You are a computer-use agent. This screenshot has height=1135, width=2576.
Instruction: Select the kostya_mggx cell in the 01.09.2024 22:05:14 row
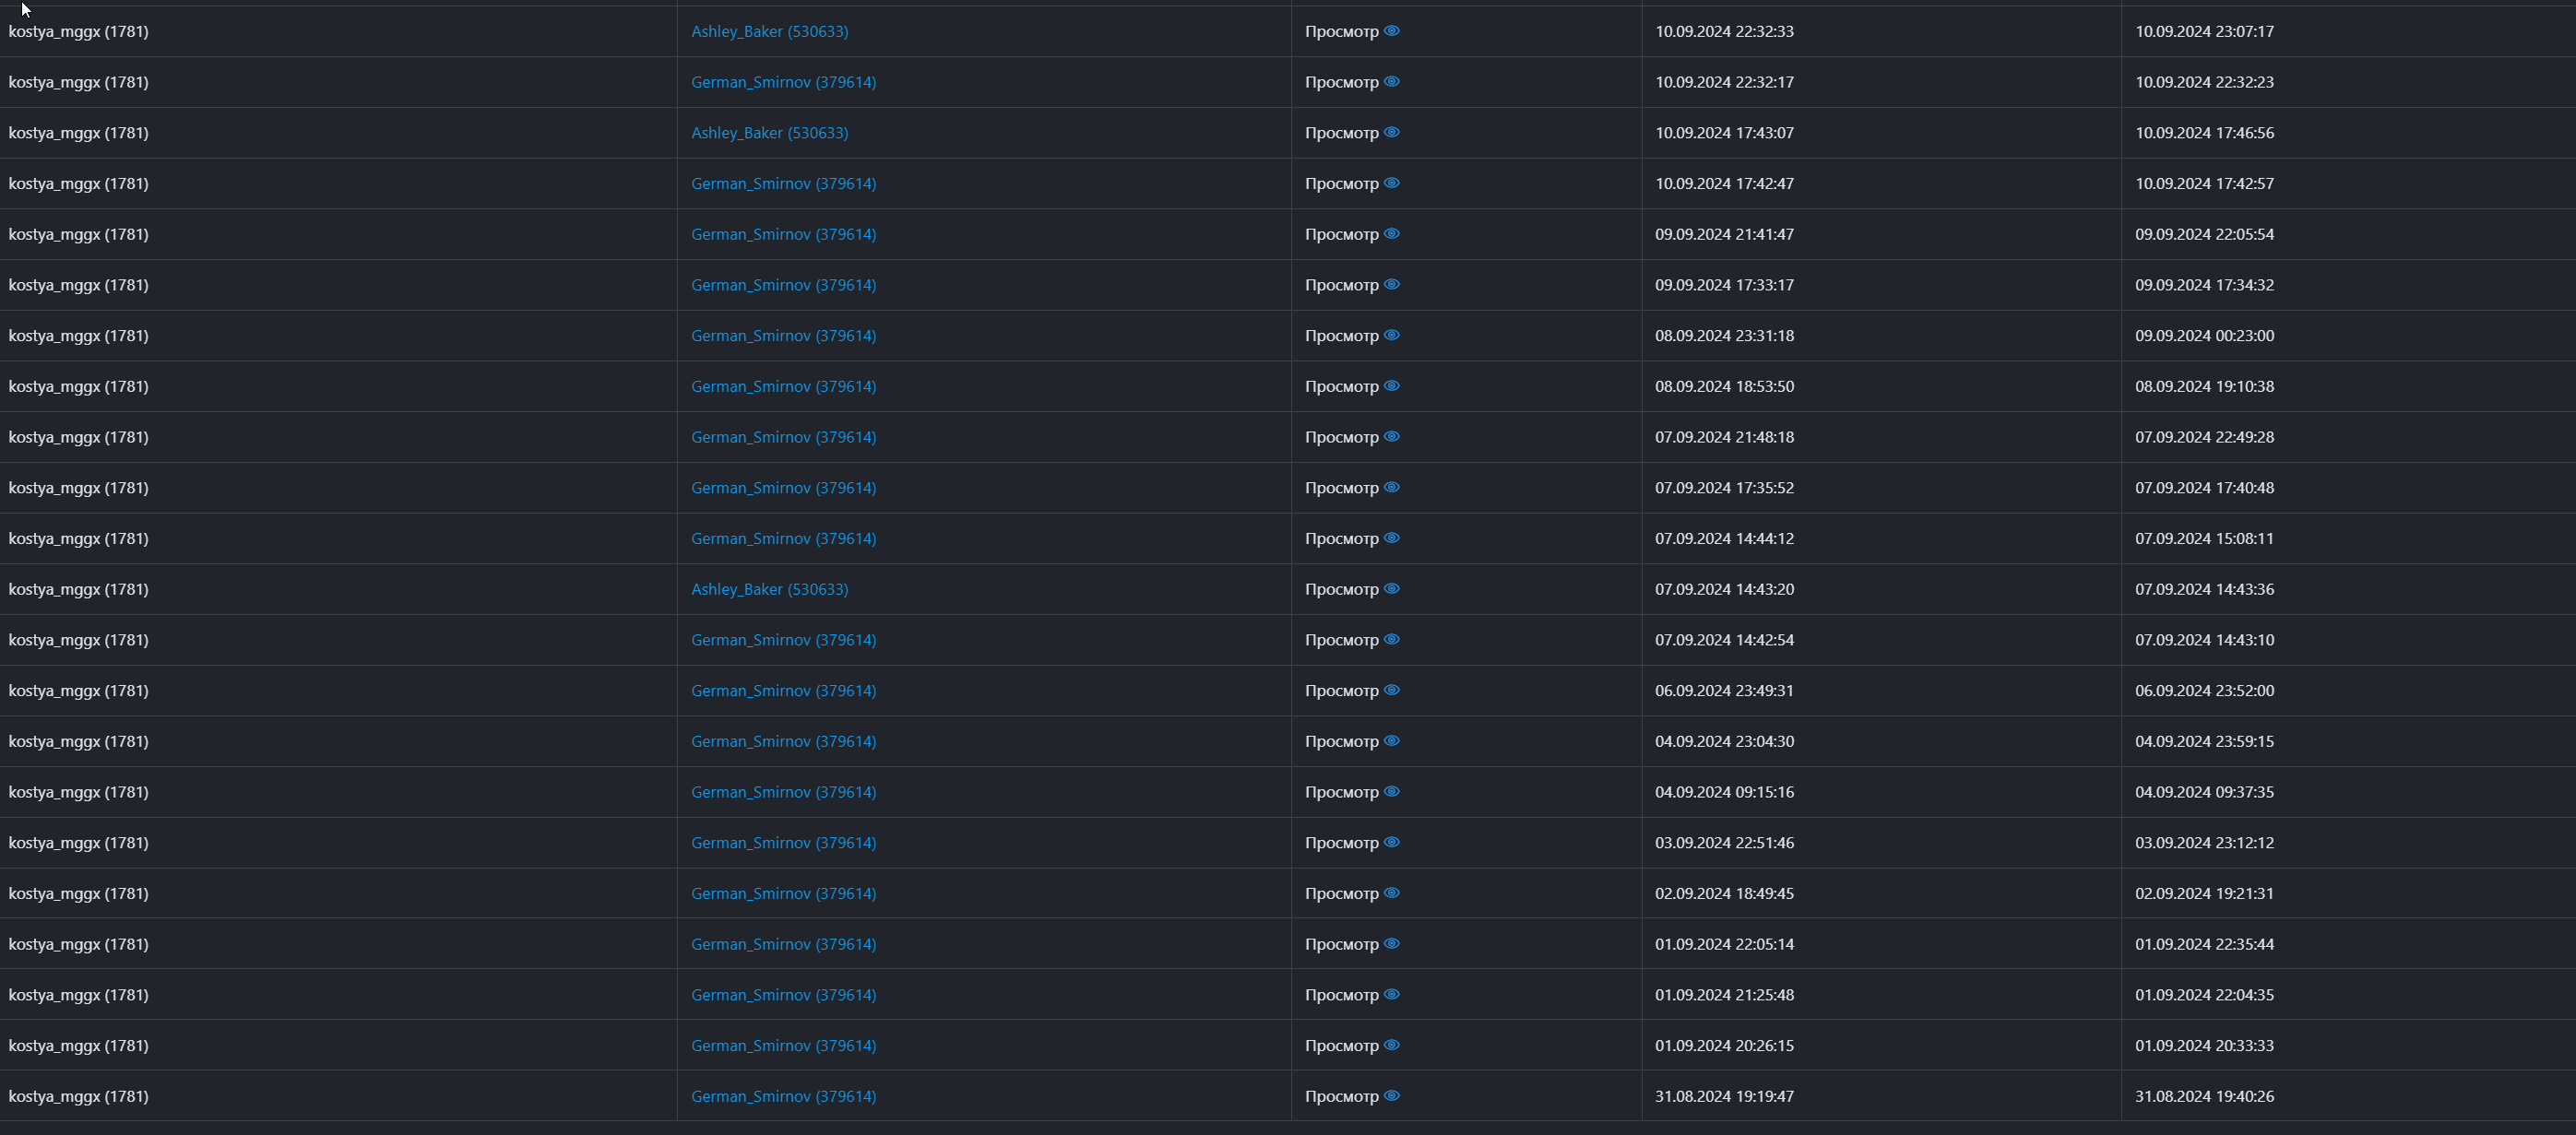coord(78,944)
